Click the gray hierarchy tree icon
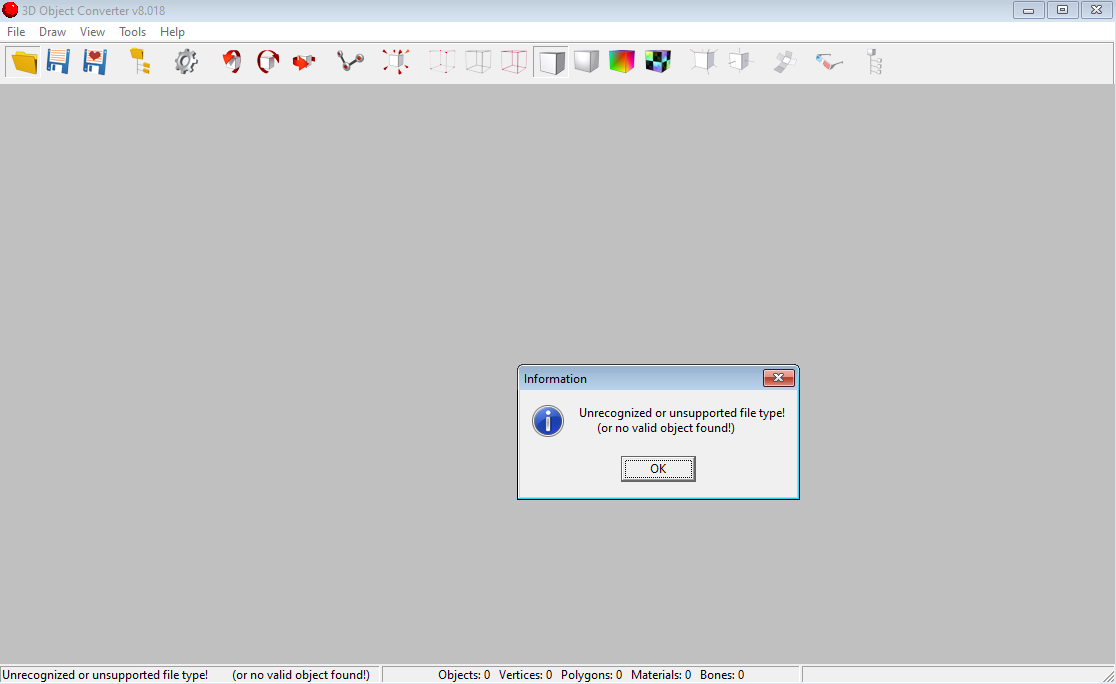This screenshot has width=1116, height=684. [x=875, y=62]
